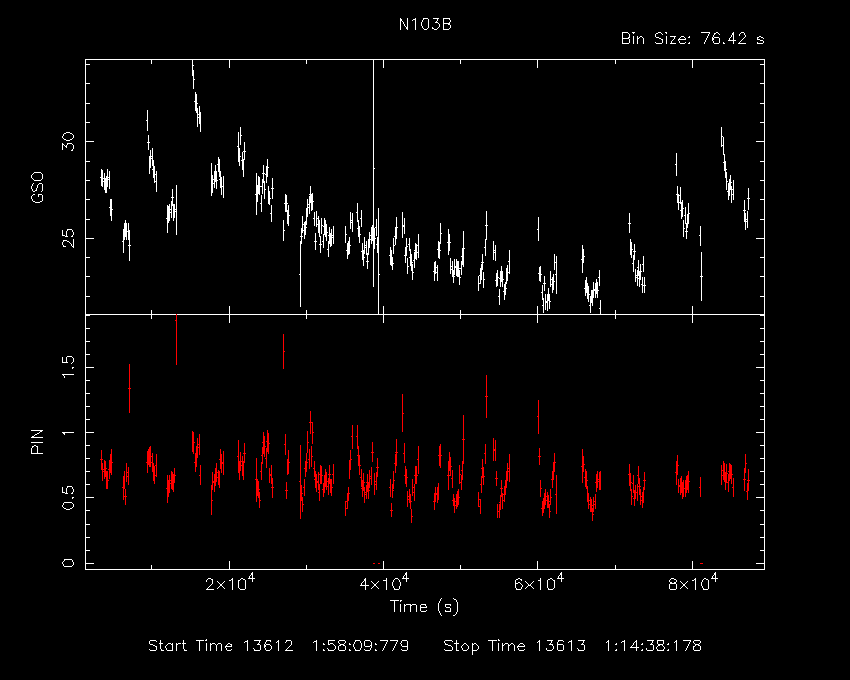Click the GSO y-axis label
The height and width of the screenshot is (680, 850).
pos(37,187)
